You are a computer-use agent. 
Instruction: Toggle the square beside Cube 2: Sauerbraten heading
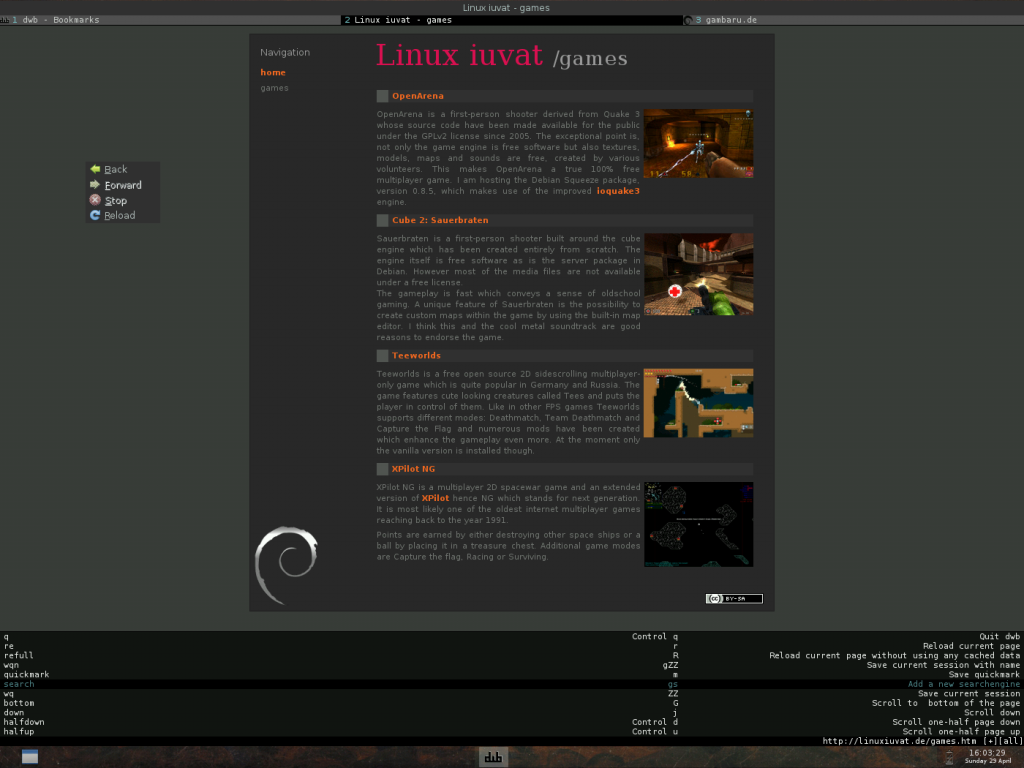pyautogui.click(x=382, y=220)
